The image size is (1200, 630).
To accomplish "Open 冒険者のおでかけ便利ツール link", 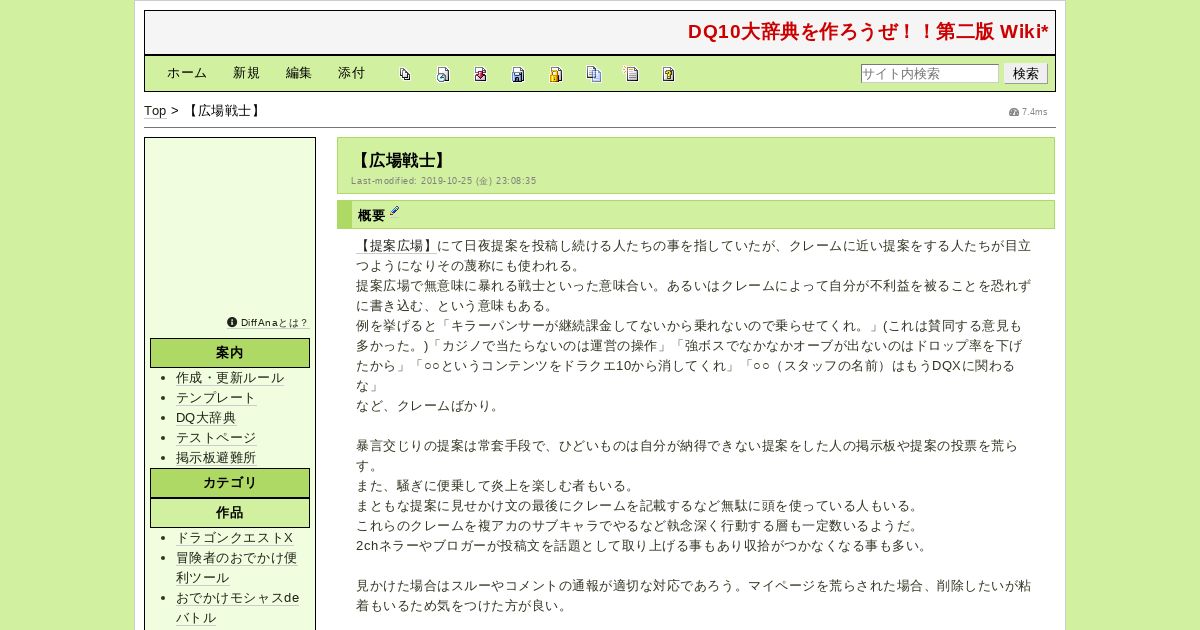I will (x=236, y=568).
